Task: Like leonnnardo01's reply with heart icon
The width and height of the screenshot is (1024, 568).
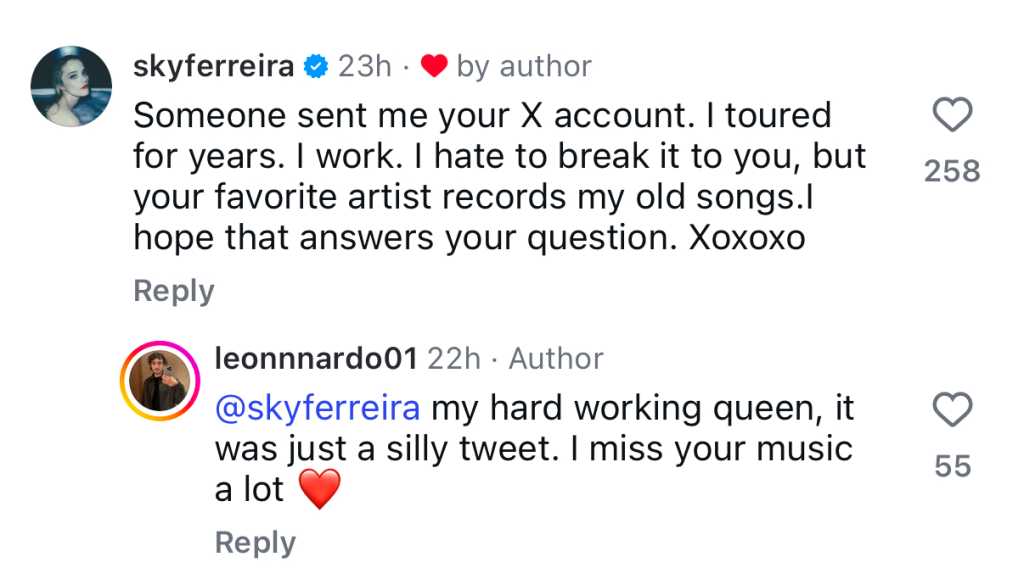Action: (x=952, y=410)
